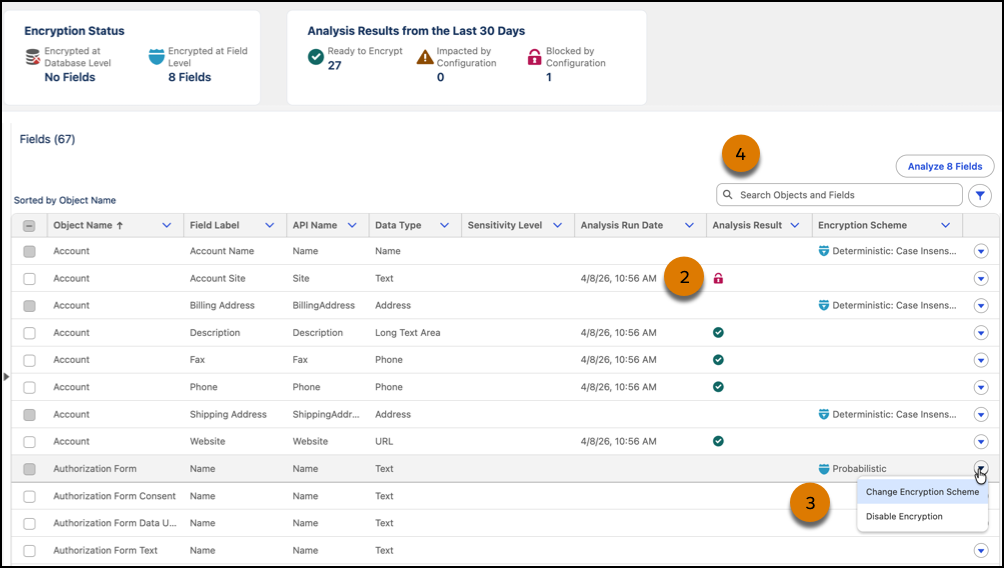Viewport: 1004px width, 568px height.
Task: Open the Object Name column menu
Action: [x=166, y=225]
